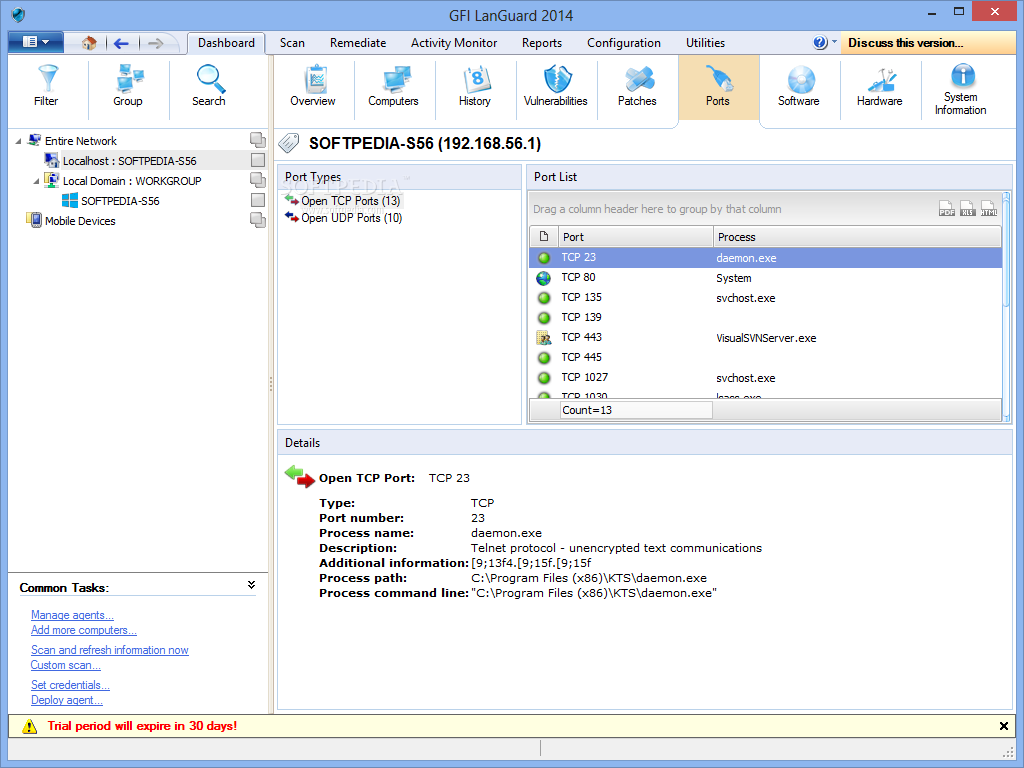The width and height of the screenshot is (1024, 768).
Task: Go to the Home page icon
Action: pos(89,43)
